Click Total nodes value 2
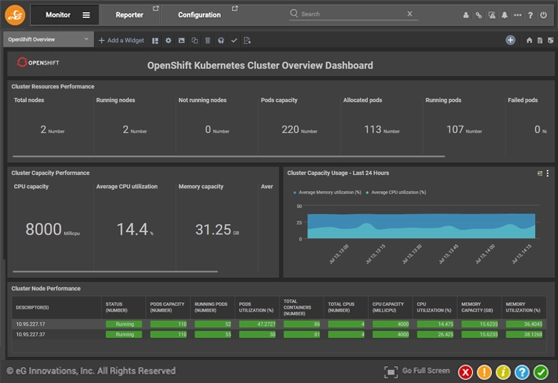 point(43,129)
